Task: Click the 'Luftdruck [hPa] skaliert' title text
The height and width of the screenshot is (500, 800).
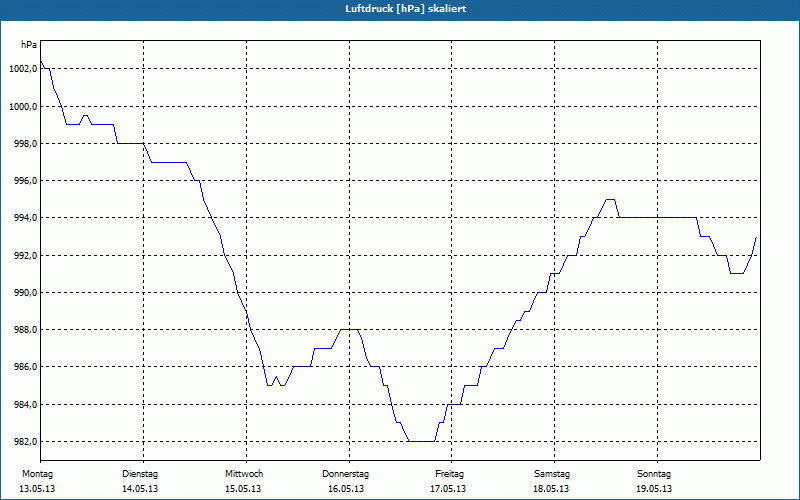Action: (x=406, y=9)
